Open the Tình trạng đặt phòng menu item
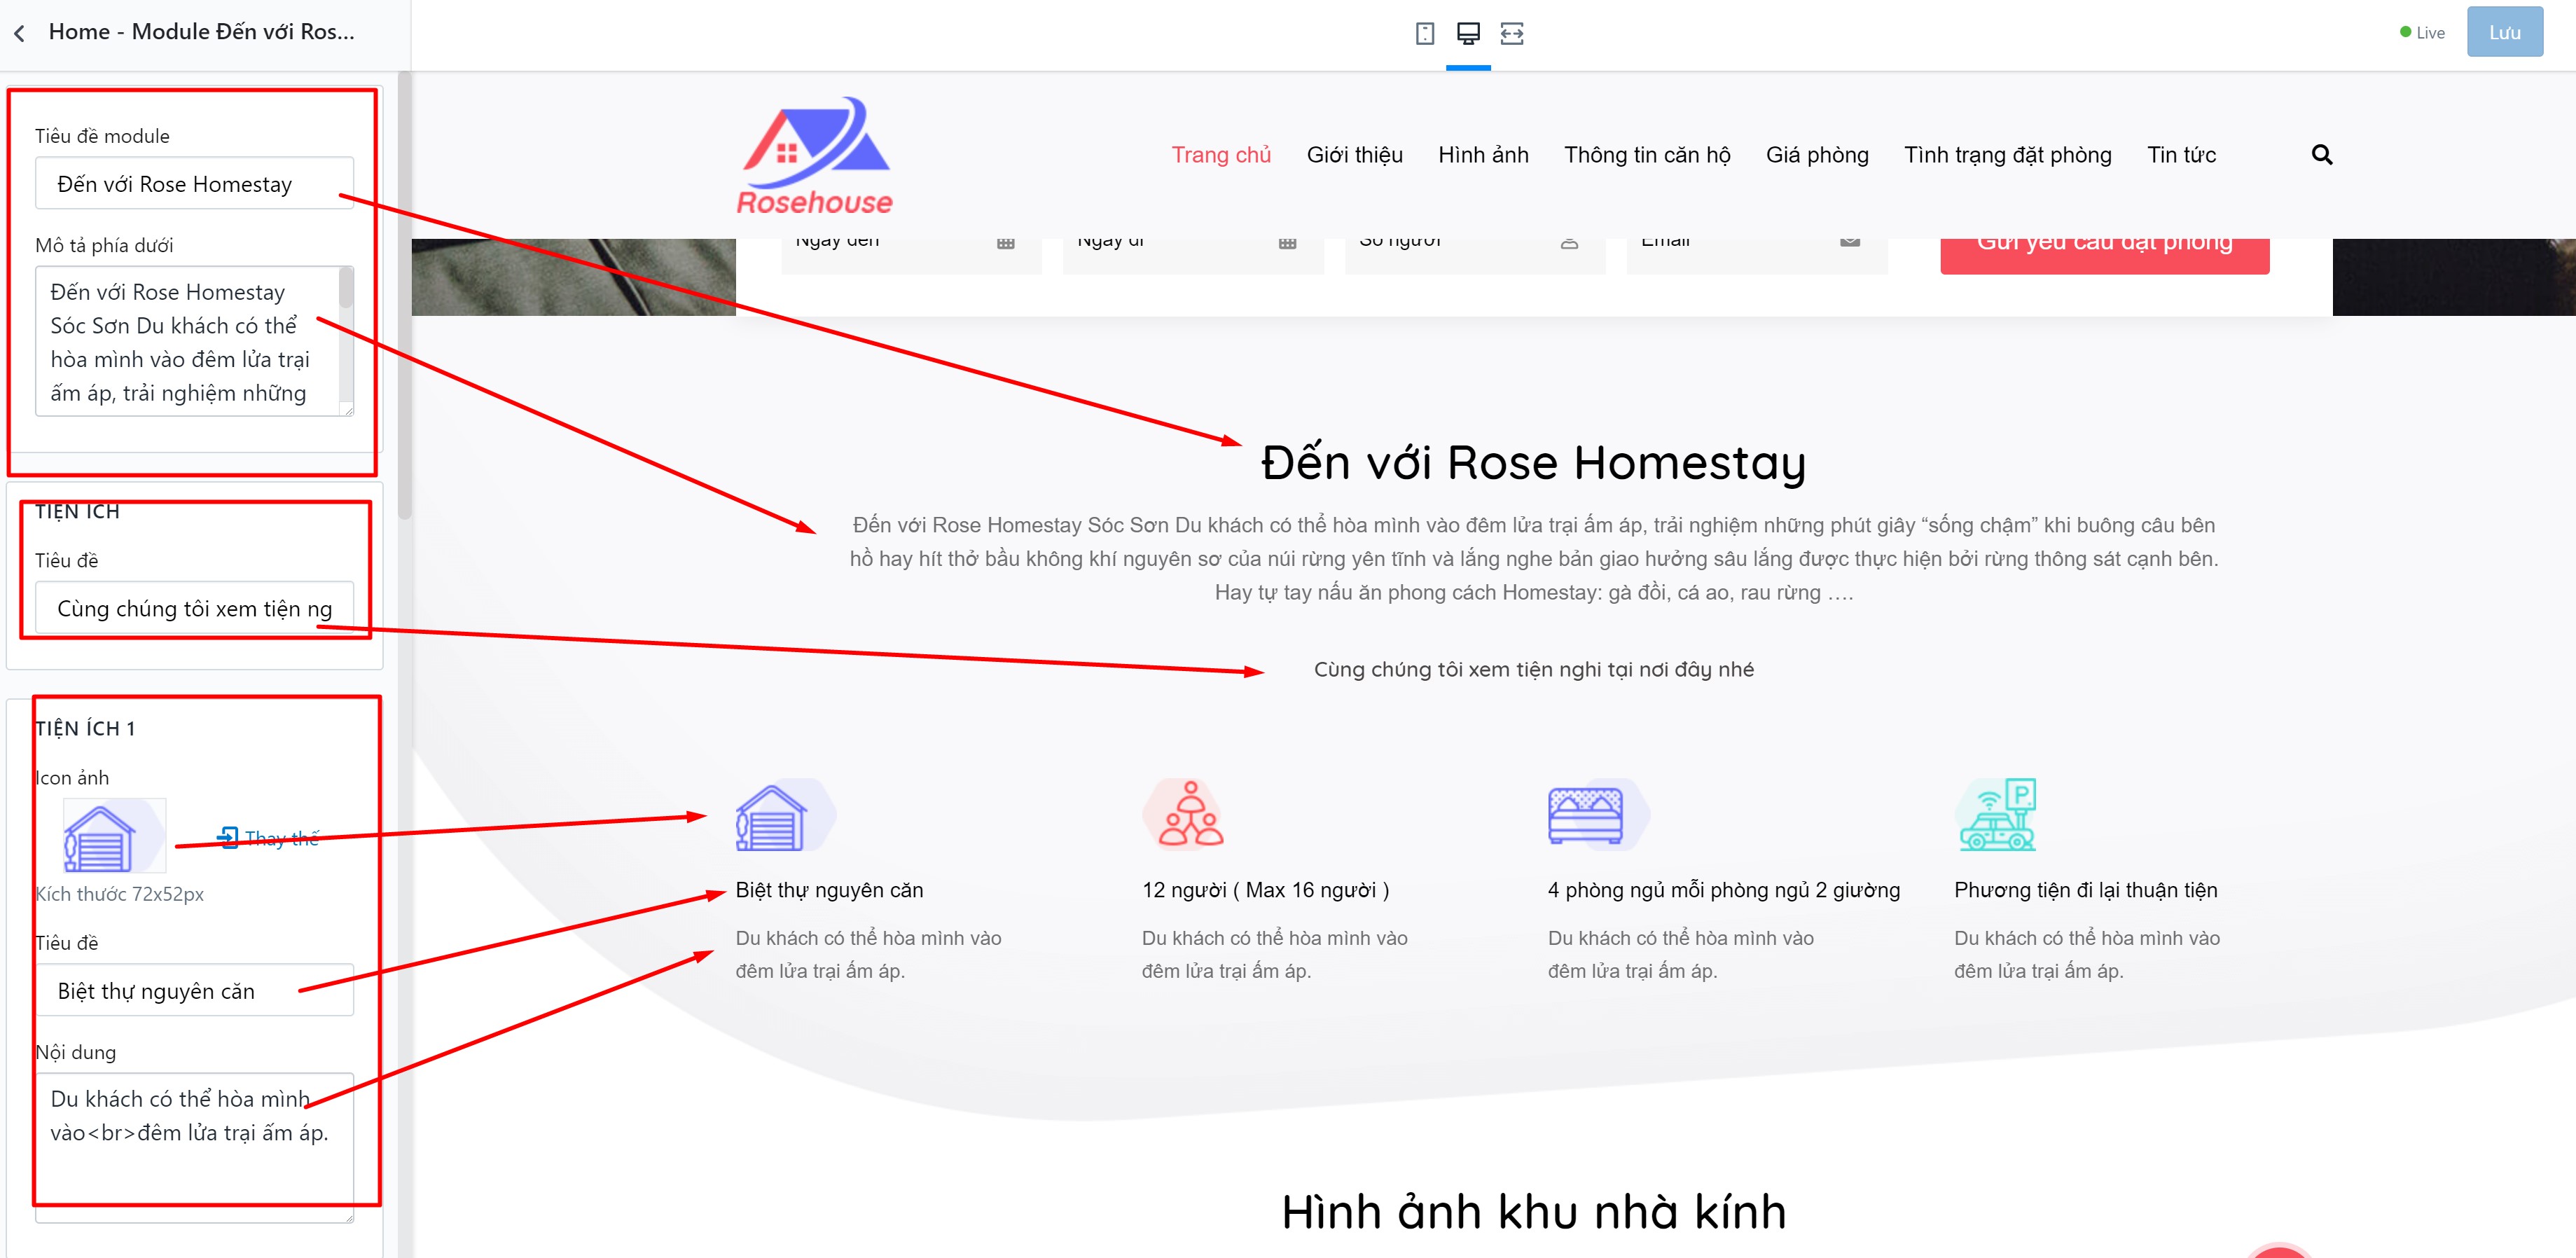 point(2008,155)
